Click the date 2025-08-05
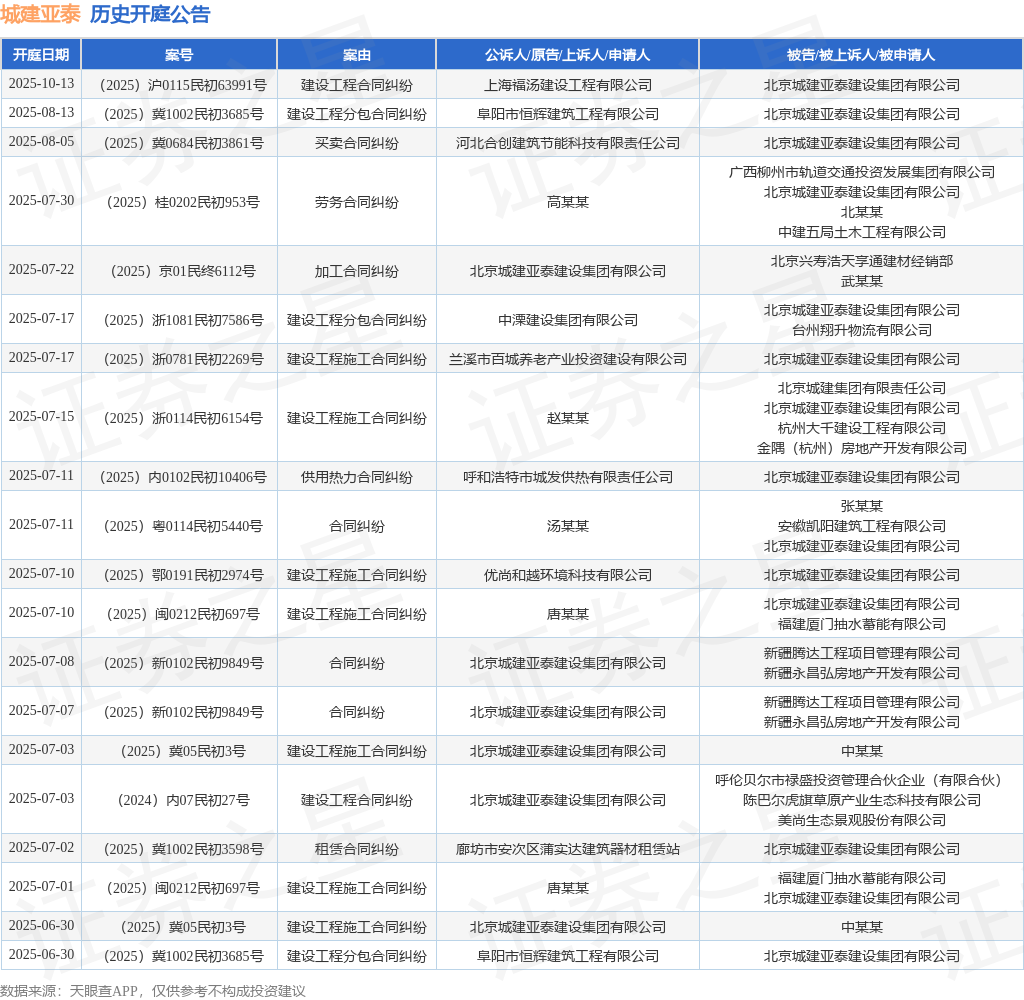The image size is (1024, 1000). [x=41, y=141]
